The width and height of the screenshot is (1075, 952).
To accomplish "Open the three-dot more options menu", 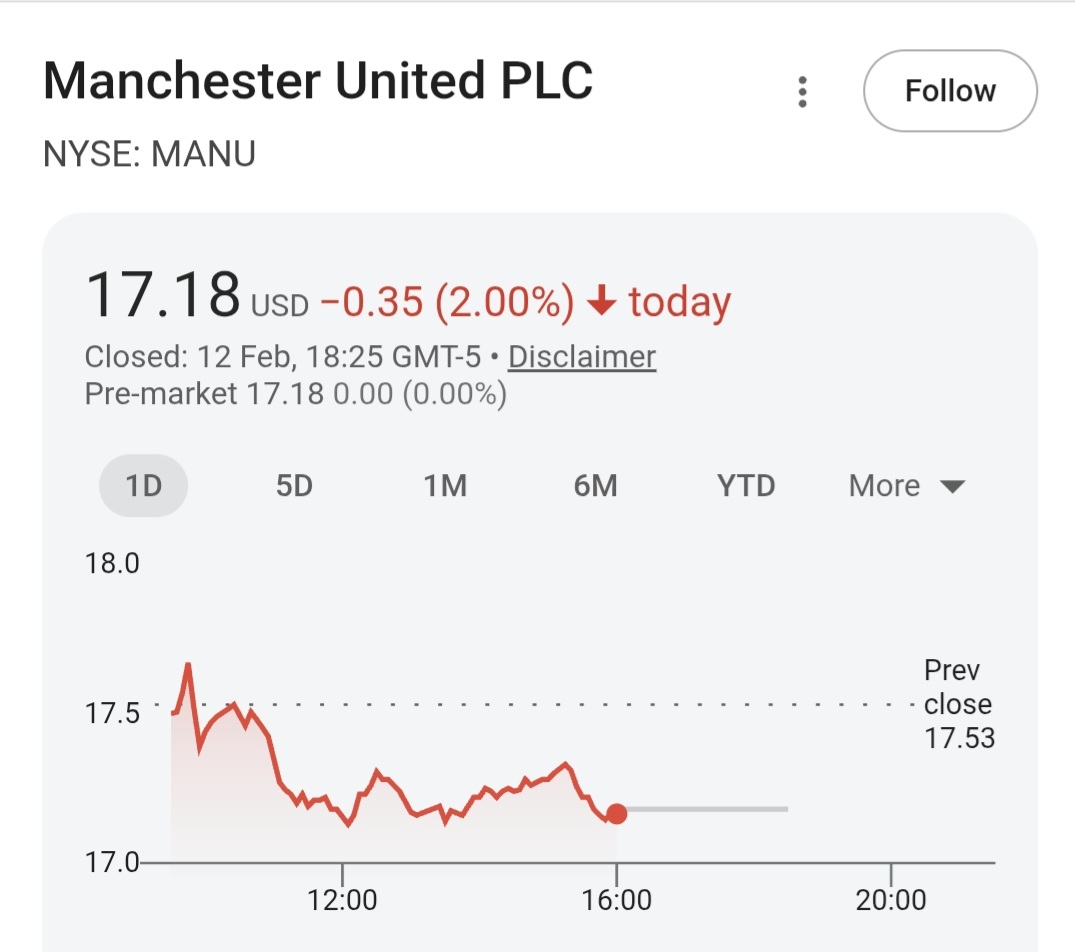I will [802, 91].
